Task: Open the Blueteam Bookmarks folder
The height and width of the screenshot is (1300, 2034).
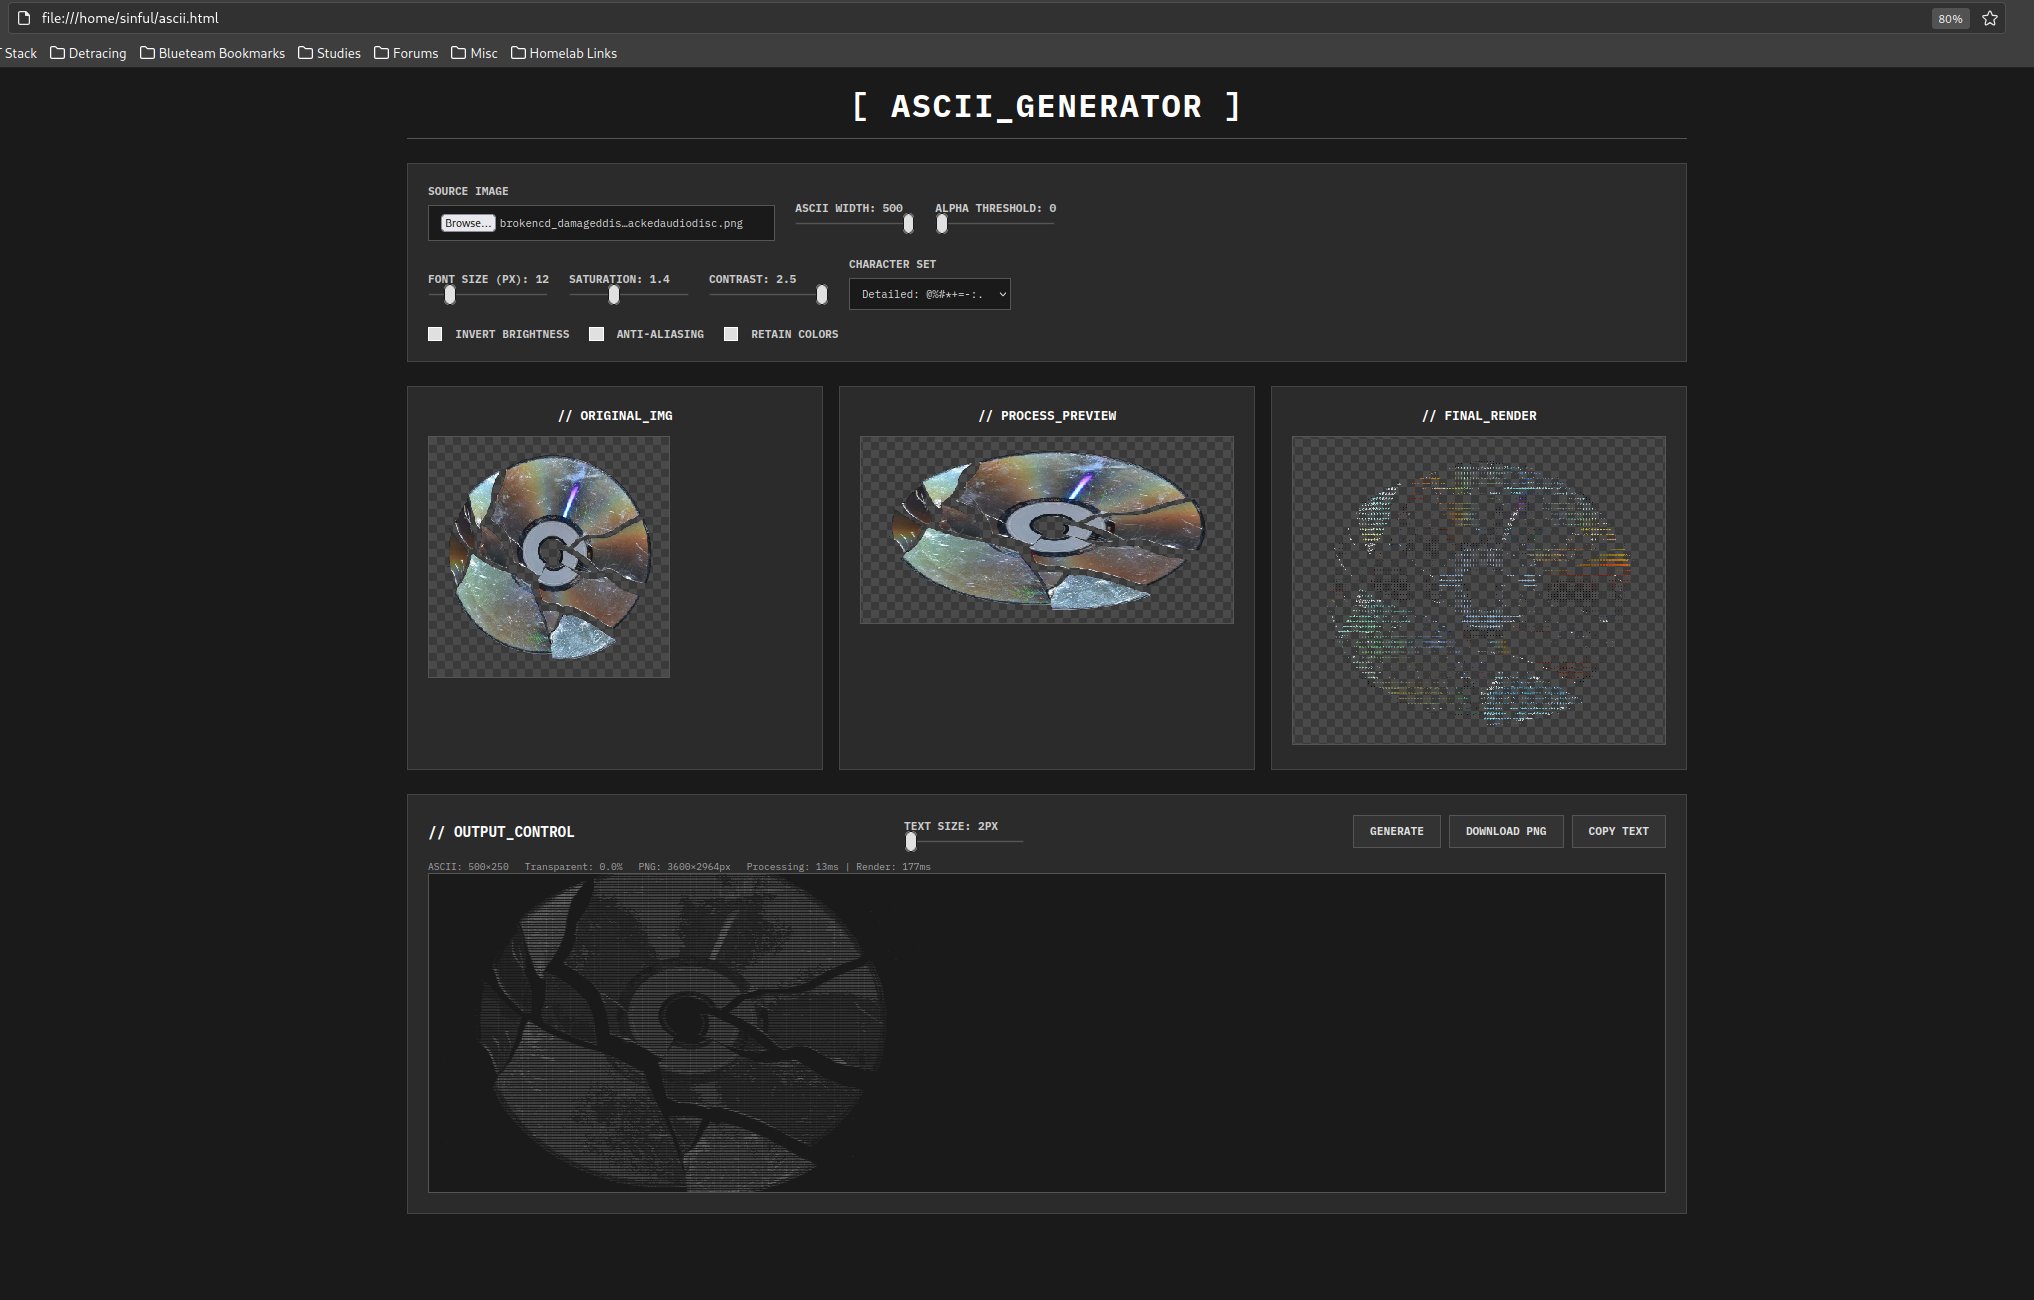Action: pyautogui.click(x=212, y=53)
